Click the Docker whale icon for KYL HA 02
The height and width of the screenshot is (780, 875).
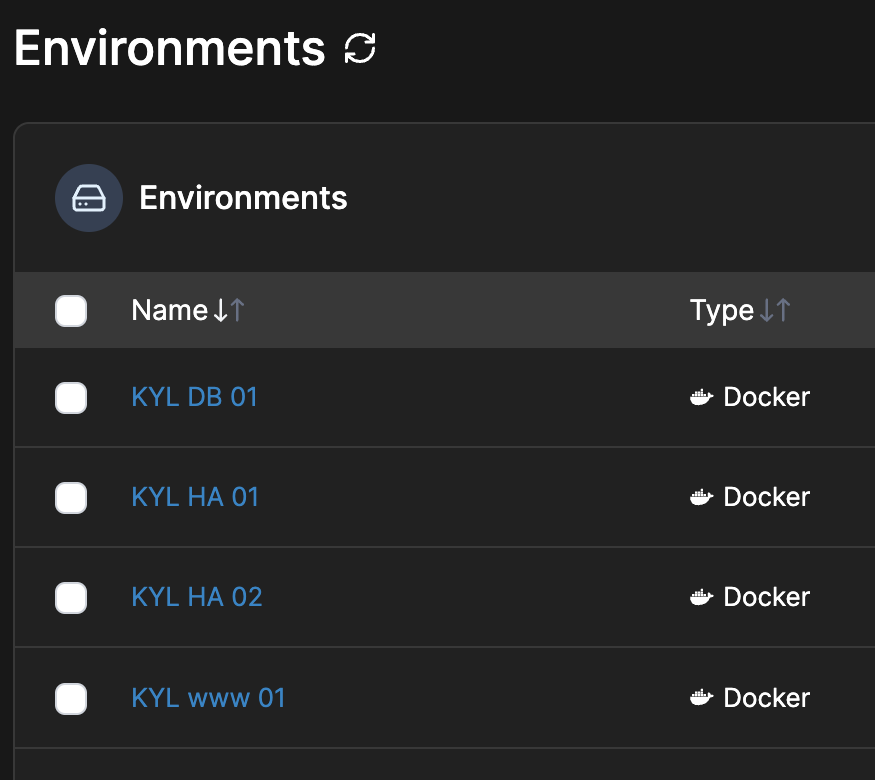[x=701, y=597]
